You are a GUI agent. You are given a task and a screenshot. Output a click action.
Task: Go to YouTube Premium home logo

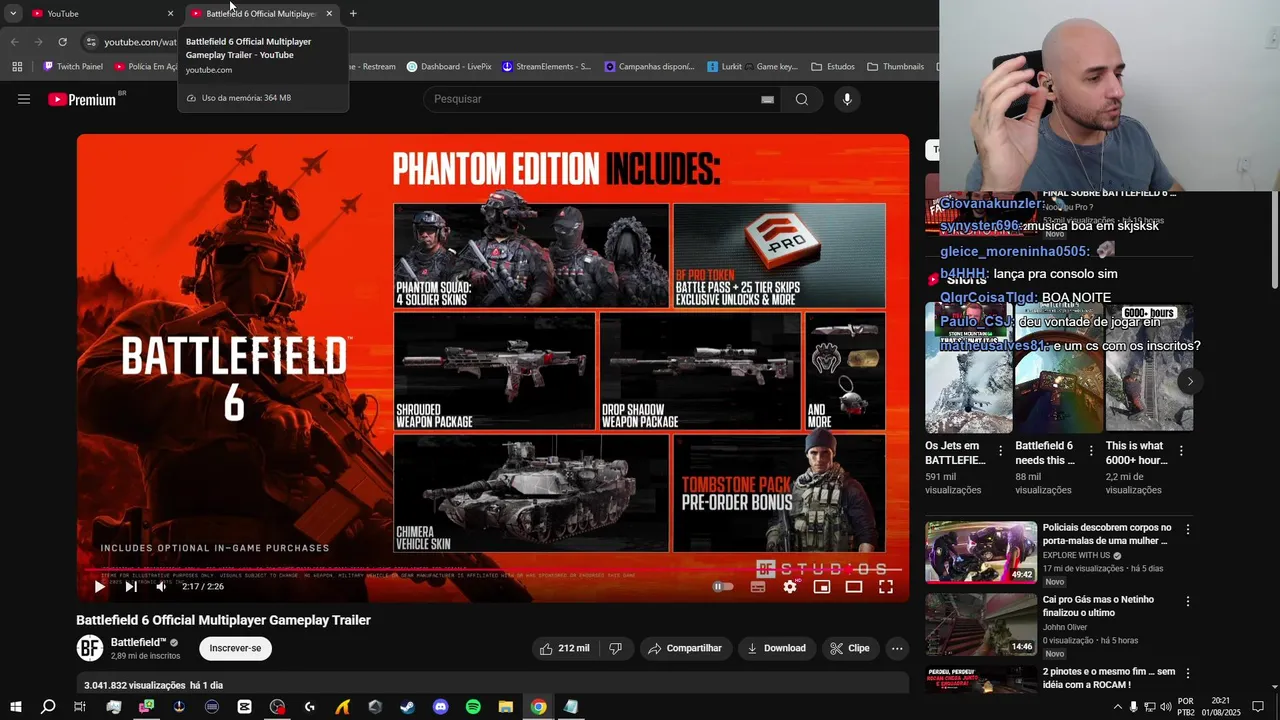[x=82, y=99]
